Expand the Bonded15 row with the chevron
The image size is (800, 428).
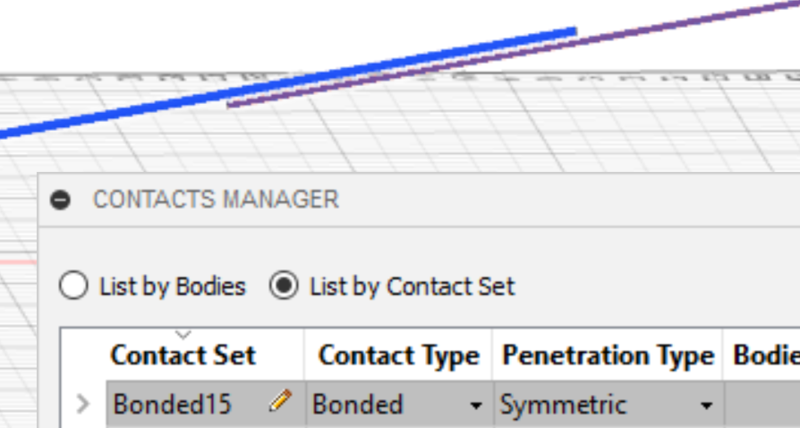(83, 404)
